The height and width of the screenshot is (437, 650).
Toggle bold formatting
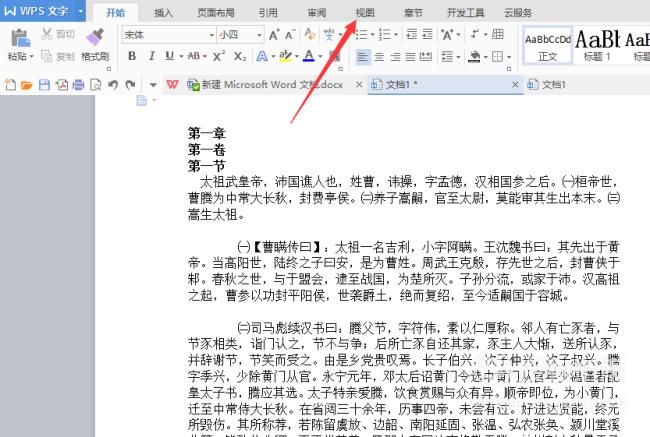(x=132, y=56)
